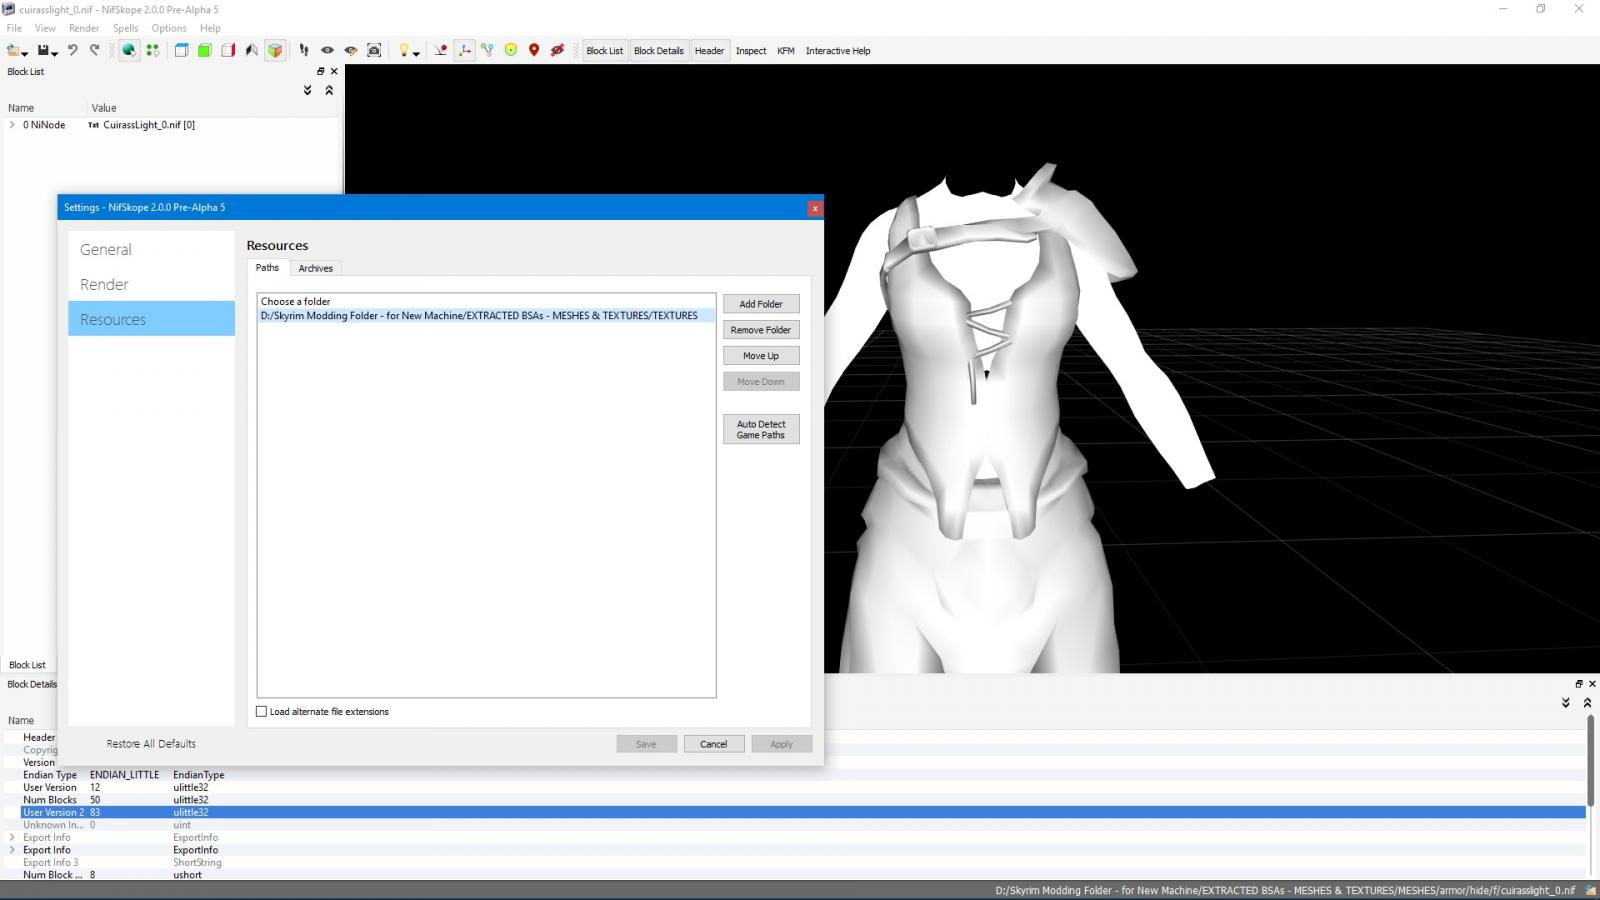Viewport: 1600px width, 900px height.
Task: Open the View menu
Action: click(x=45, y=28)
